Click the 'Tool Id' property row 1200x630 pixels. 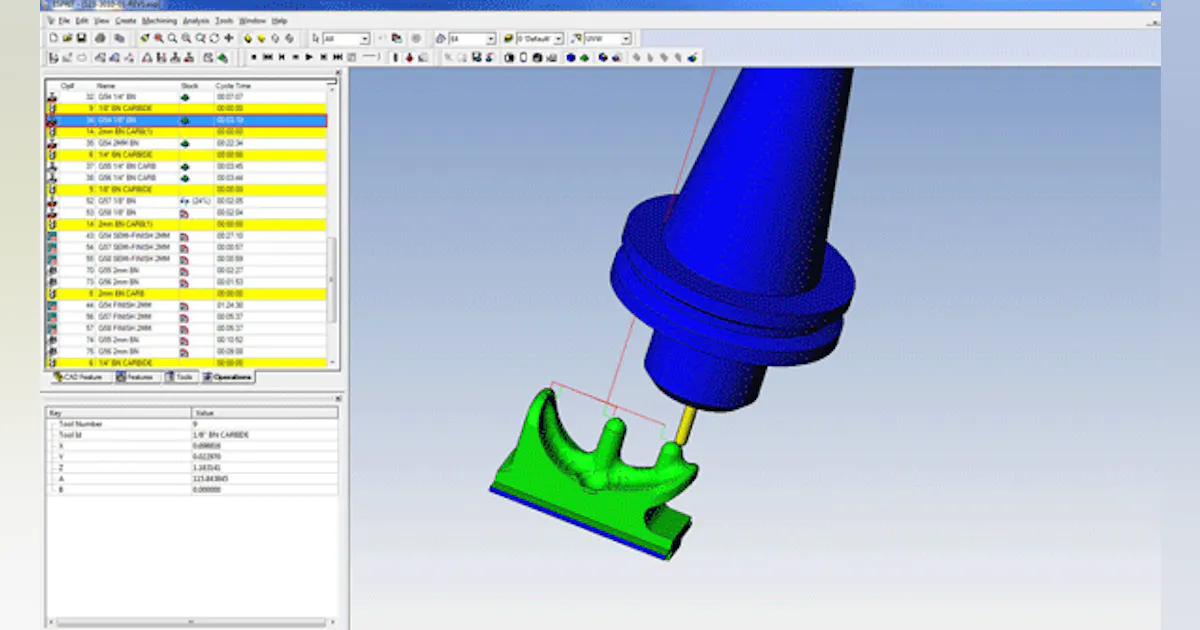click(x=192, y=435)
